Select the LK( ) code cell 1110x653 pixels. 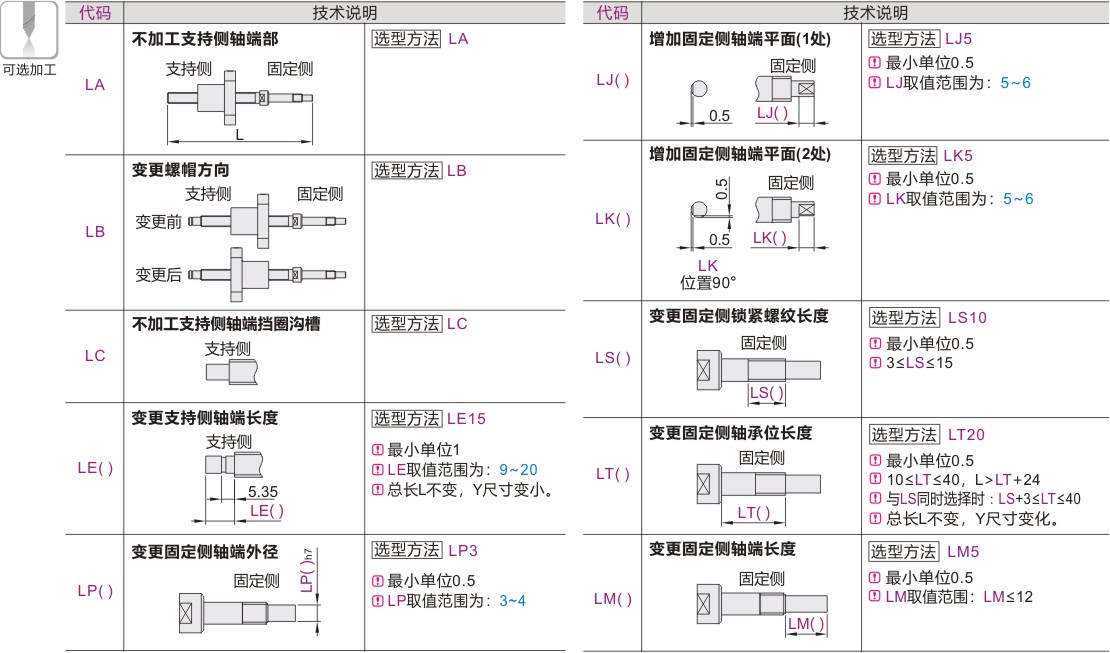coord(612,219)
